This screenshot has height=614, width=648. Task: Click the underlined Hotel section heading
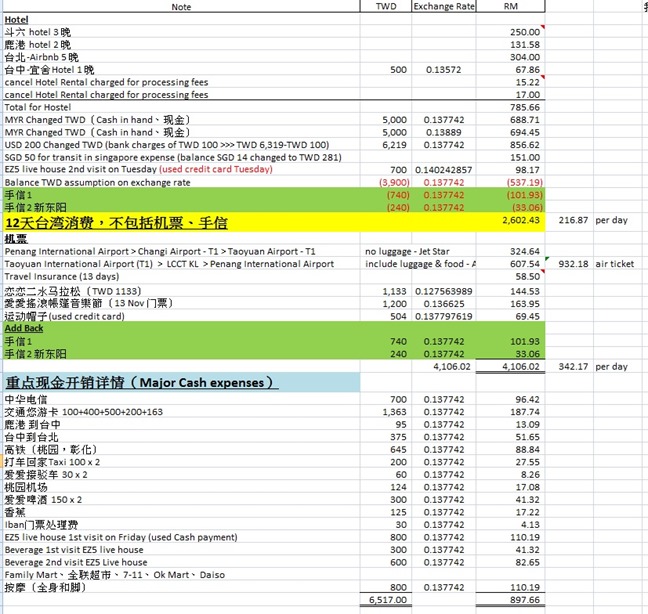point(17,20)
